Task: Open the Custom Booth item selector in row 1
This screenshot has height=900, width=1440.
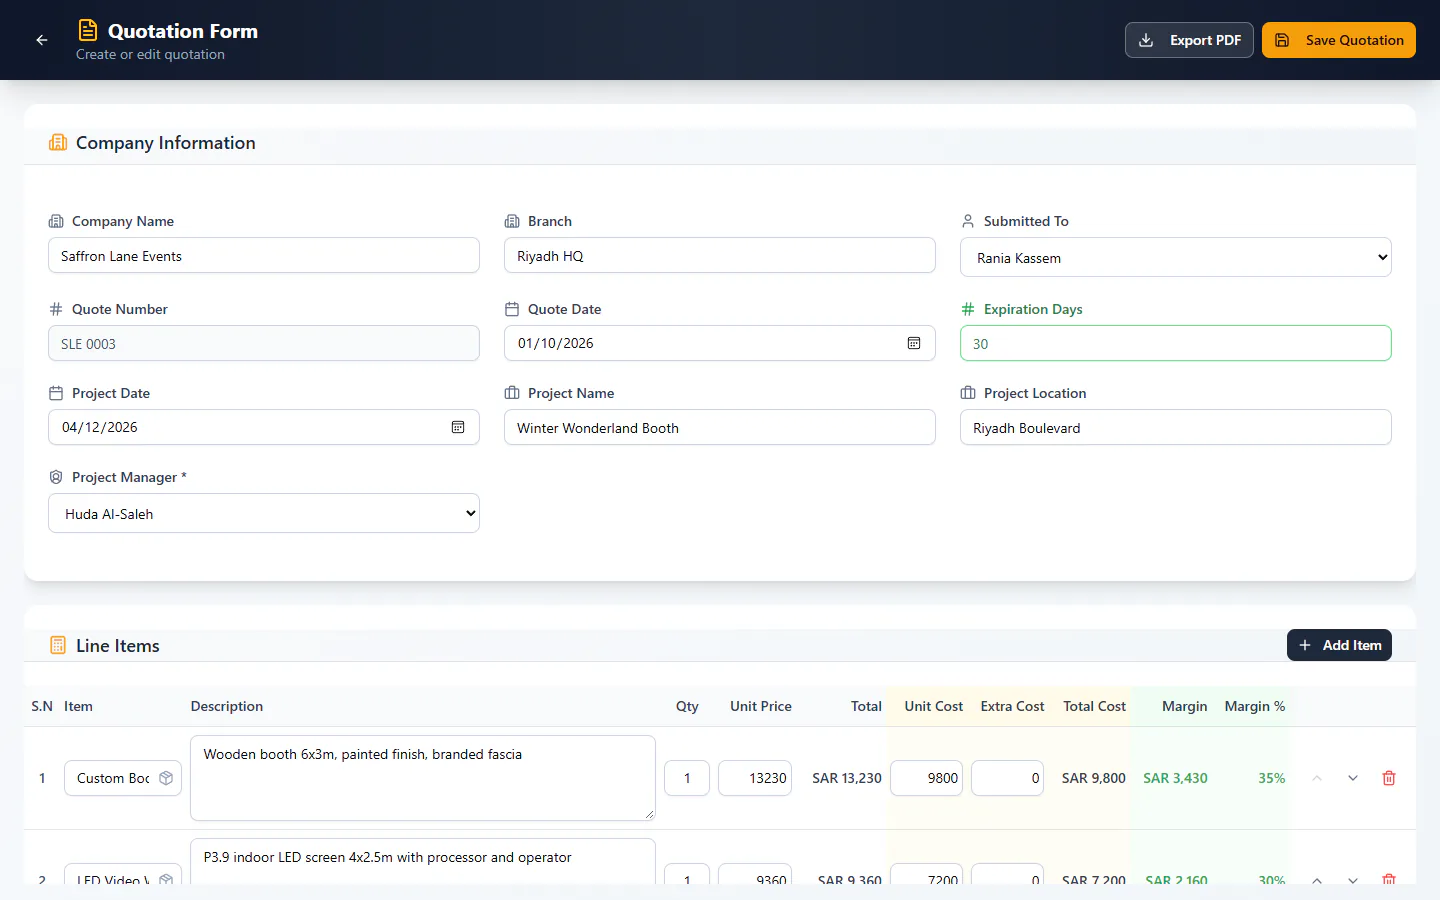Action: tap(123, 778)
